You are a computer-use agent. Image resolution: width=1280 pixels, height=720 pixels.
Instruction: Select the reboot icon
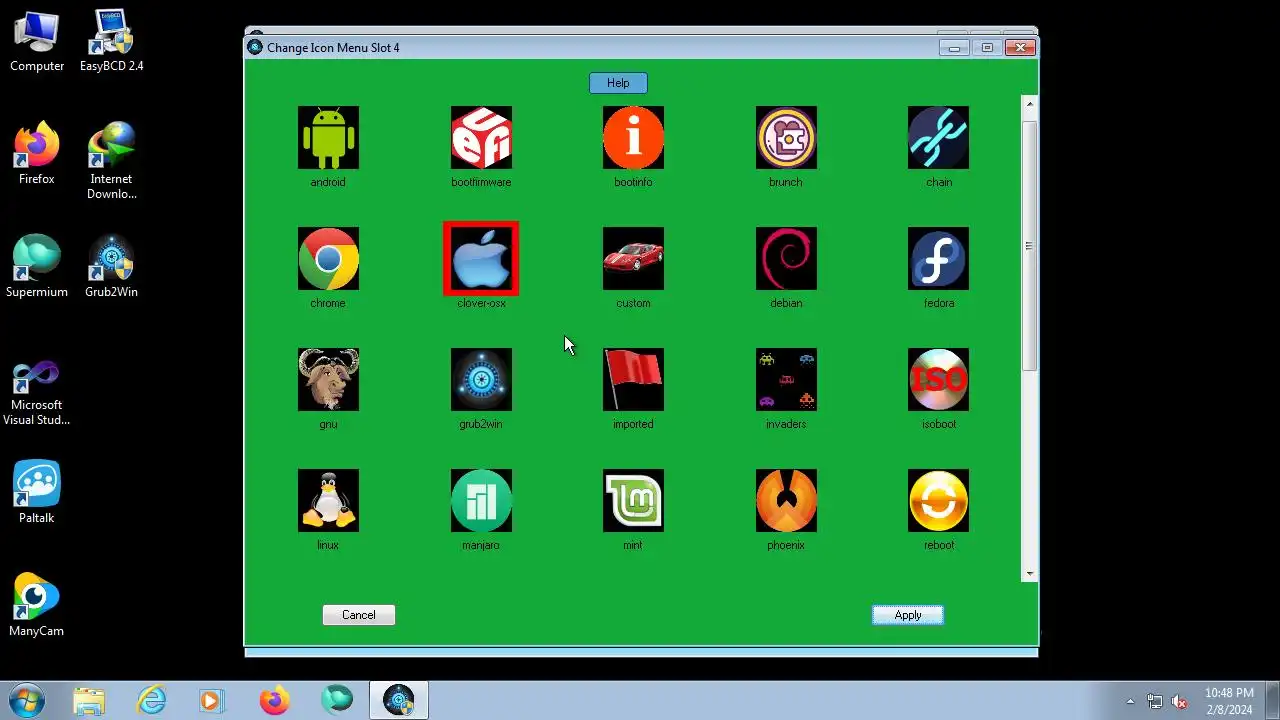pyautogui.click(x=938, y=501)
